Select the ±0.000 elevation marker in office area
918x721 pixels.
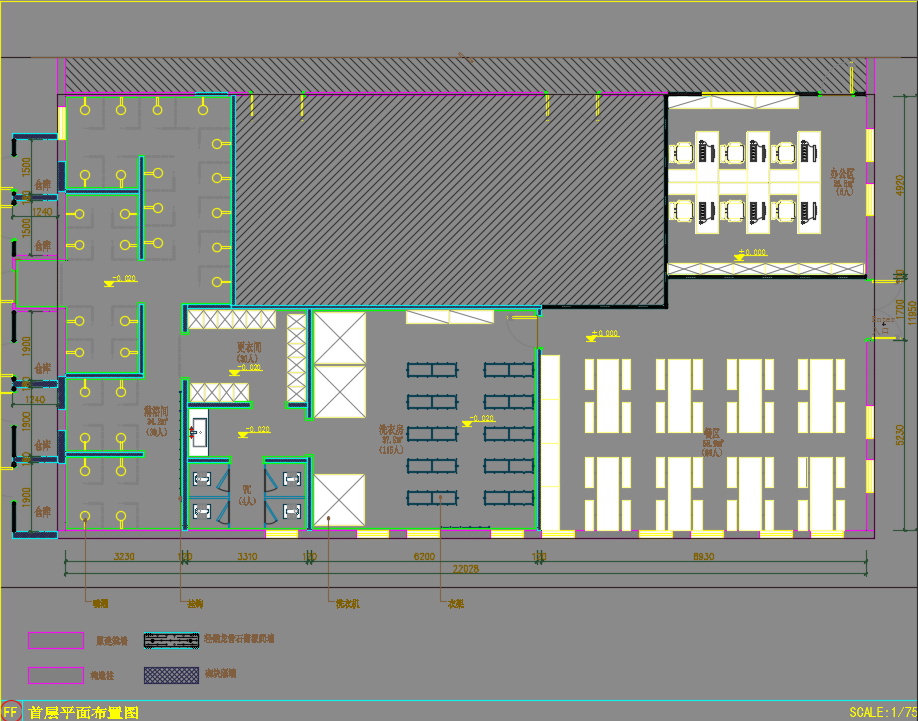click(x=751, y=253)
